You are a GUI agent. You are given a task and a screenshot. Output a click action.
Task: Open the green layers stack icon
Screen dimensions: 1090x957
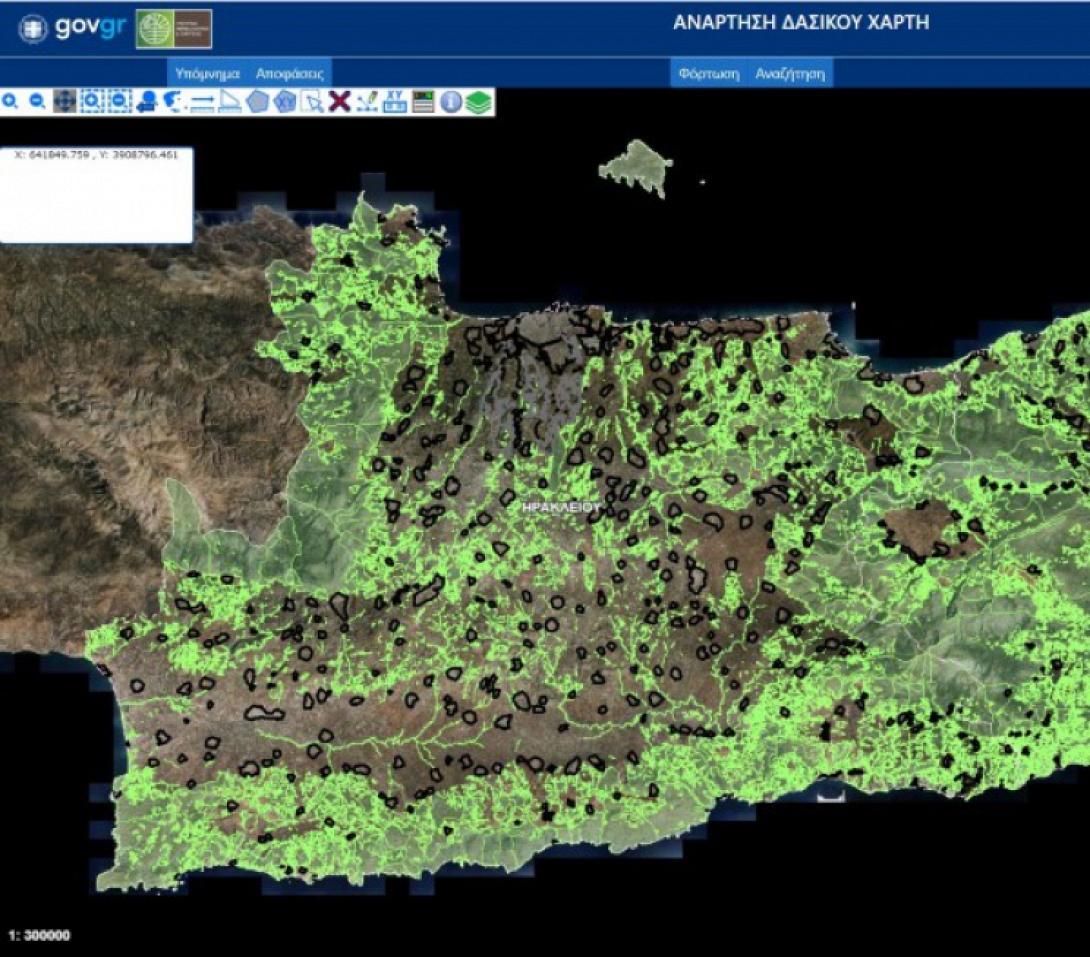click(x=479, y=101)
